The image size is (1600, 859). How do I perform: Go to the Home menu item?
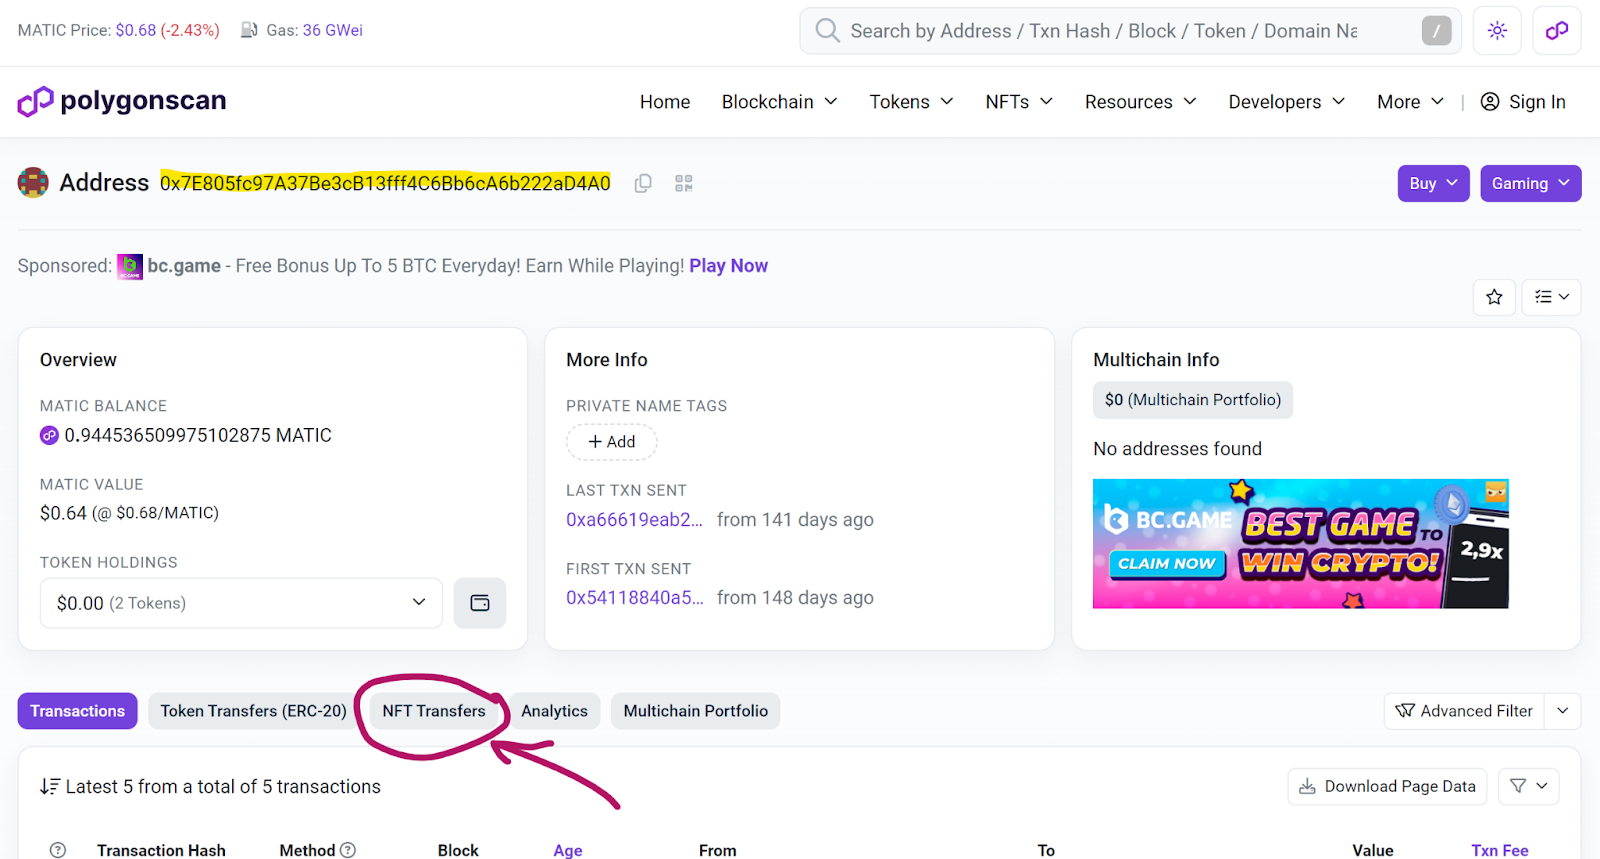665,102
